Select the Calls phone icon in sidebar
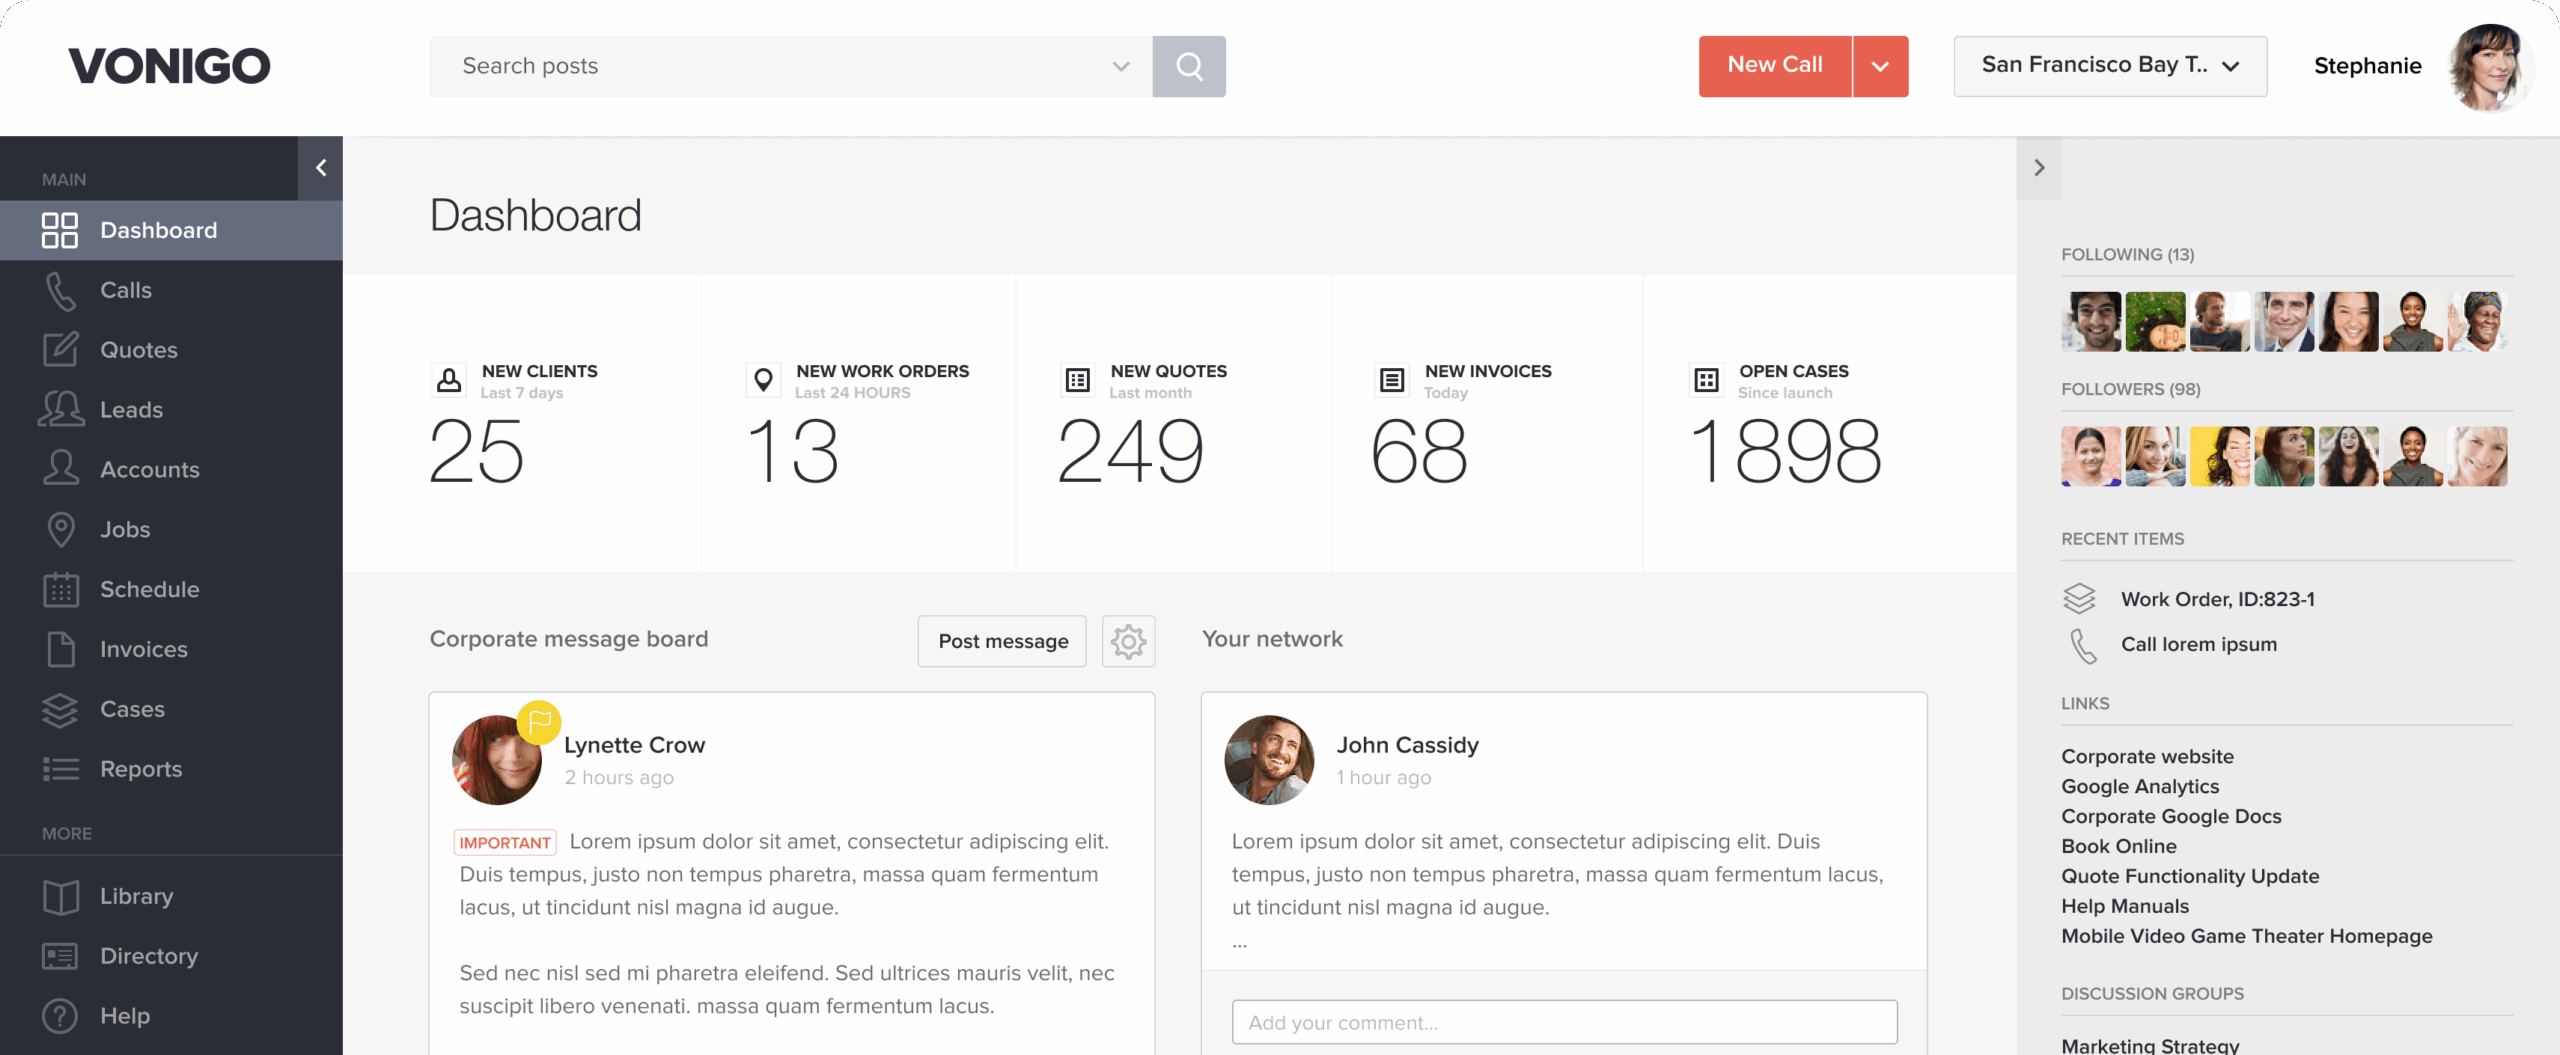This screenshot has width=2560, height=1055. point(60,290)
